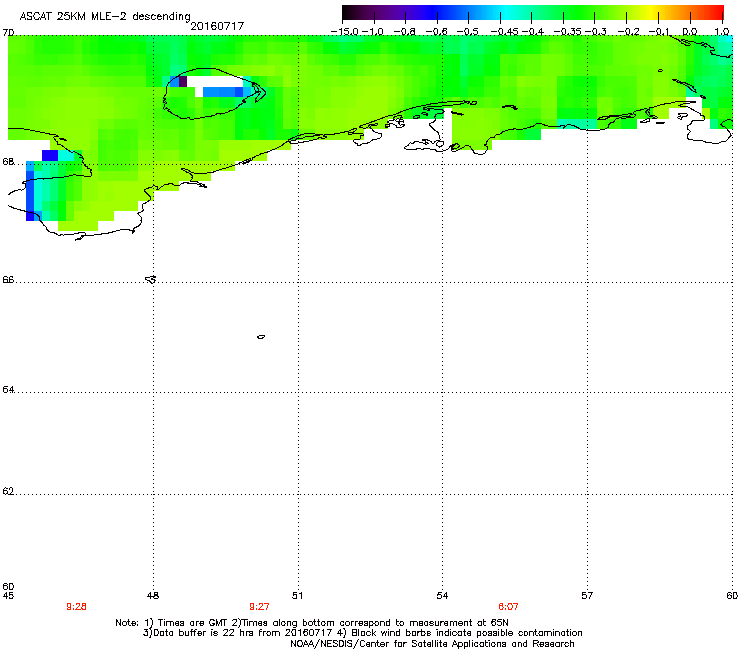Click latitude label 66
This screenshot has width=740, height=650.
click(8, 280)
